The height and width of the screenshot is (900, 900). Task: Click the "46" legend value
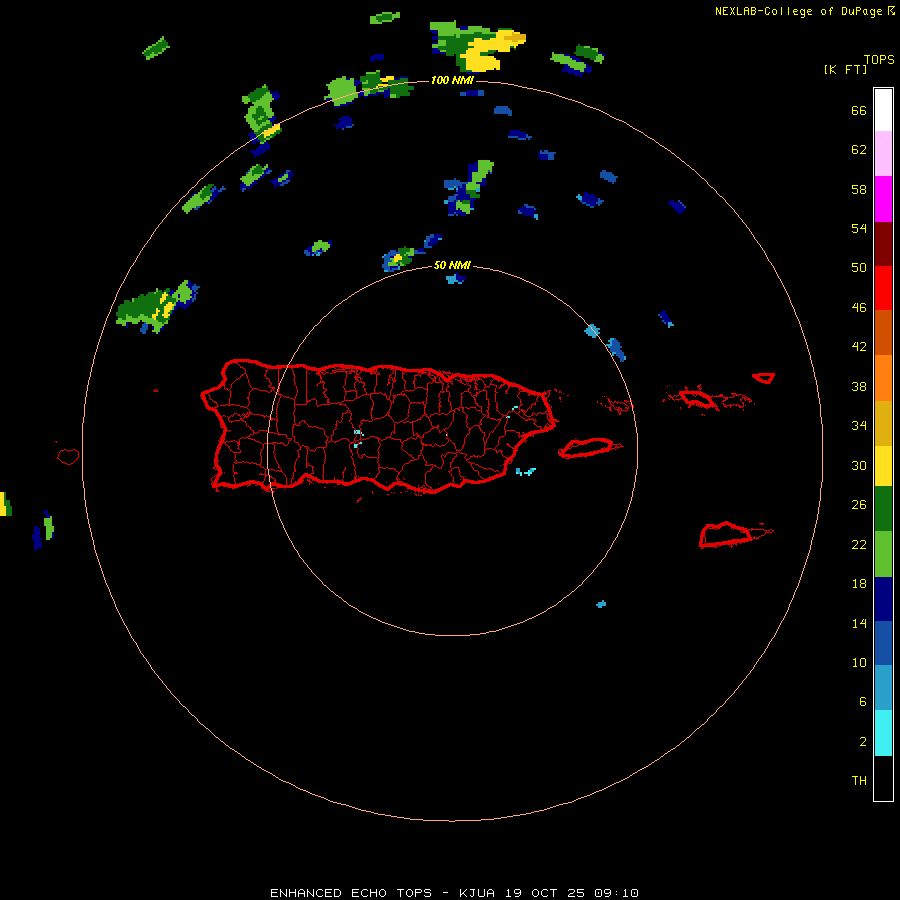[x=859, y=307]
